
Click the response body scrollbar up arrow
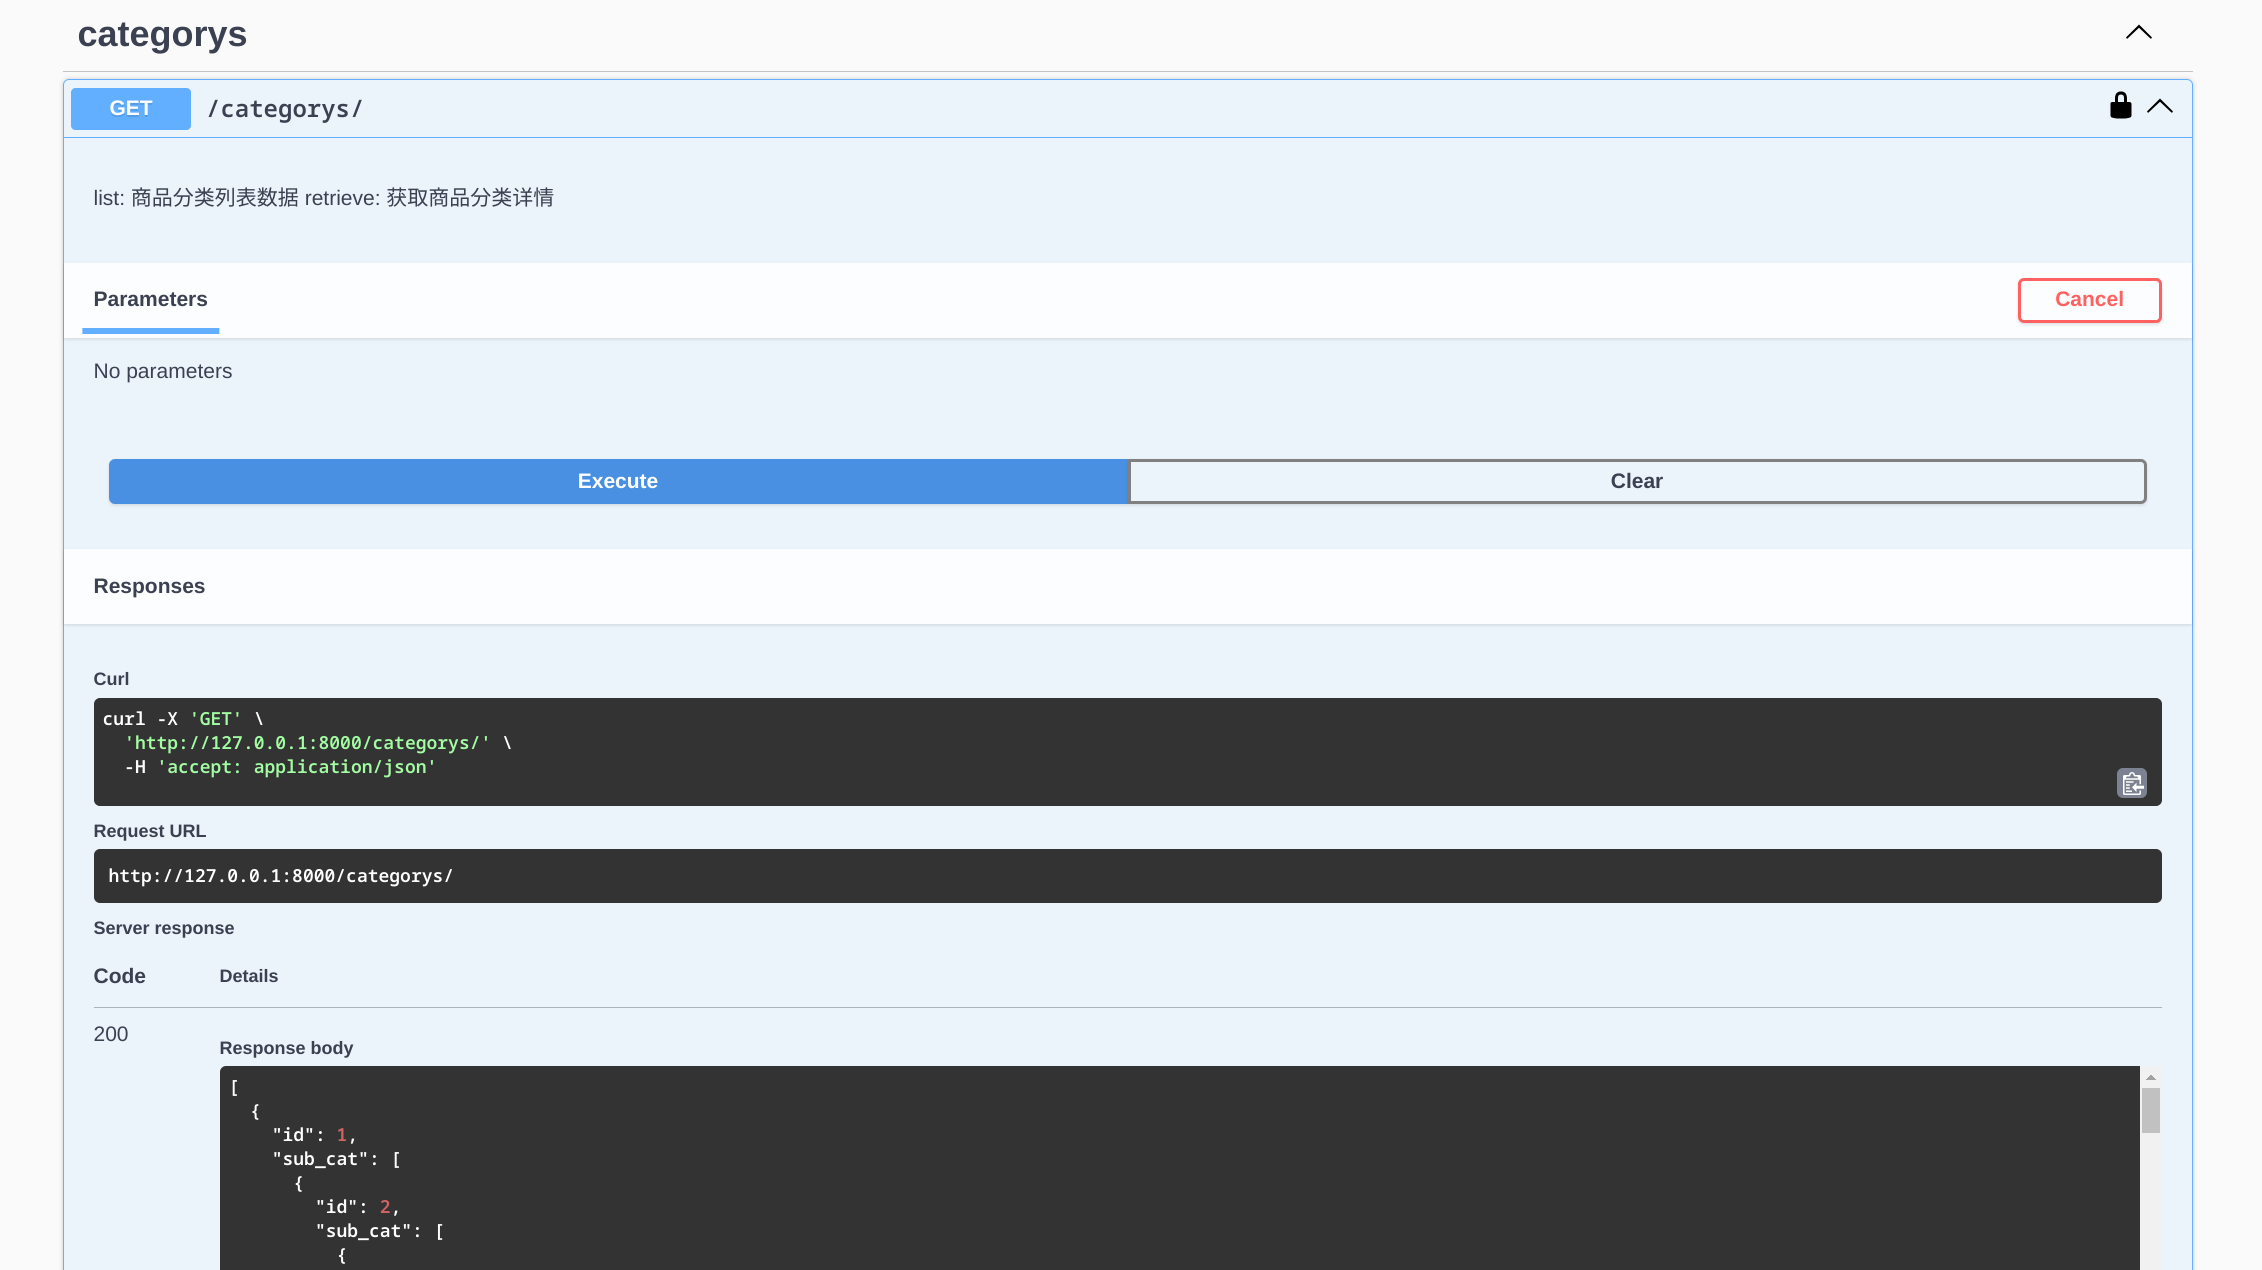coord(2150,1078)
